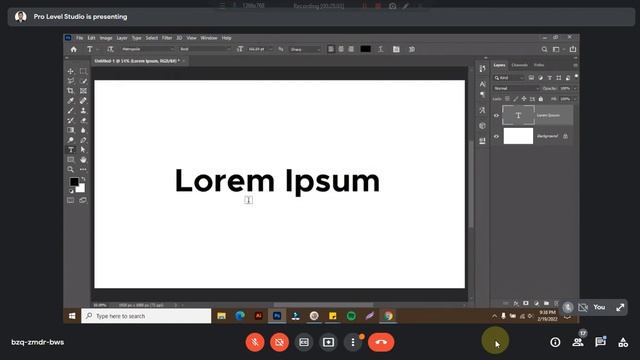640x360 pixels.
Task: Hide the Lorem Ipsum text layer
Action: [496, 116]
